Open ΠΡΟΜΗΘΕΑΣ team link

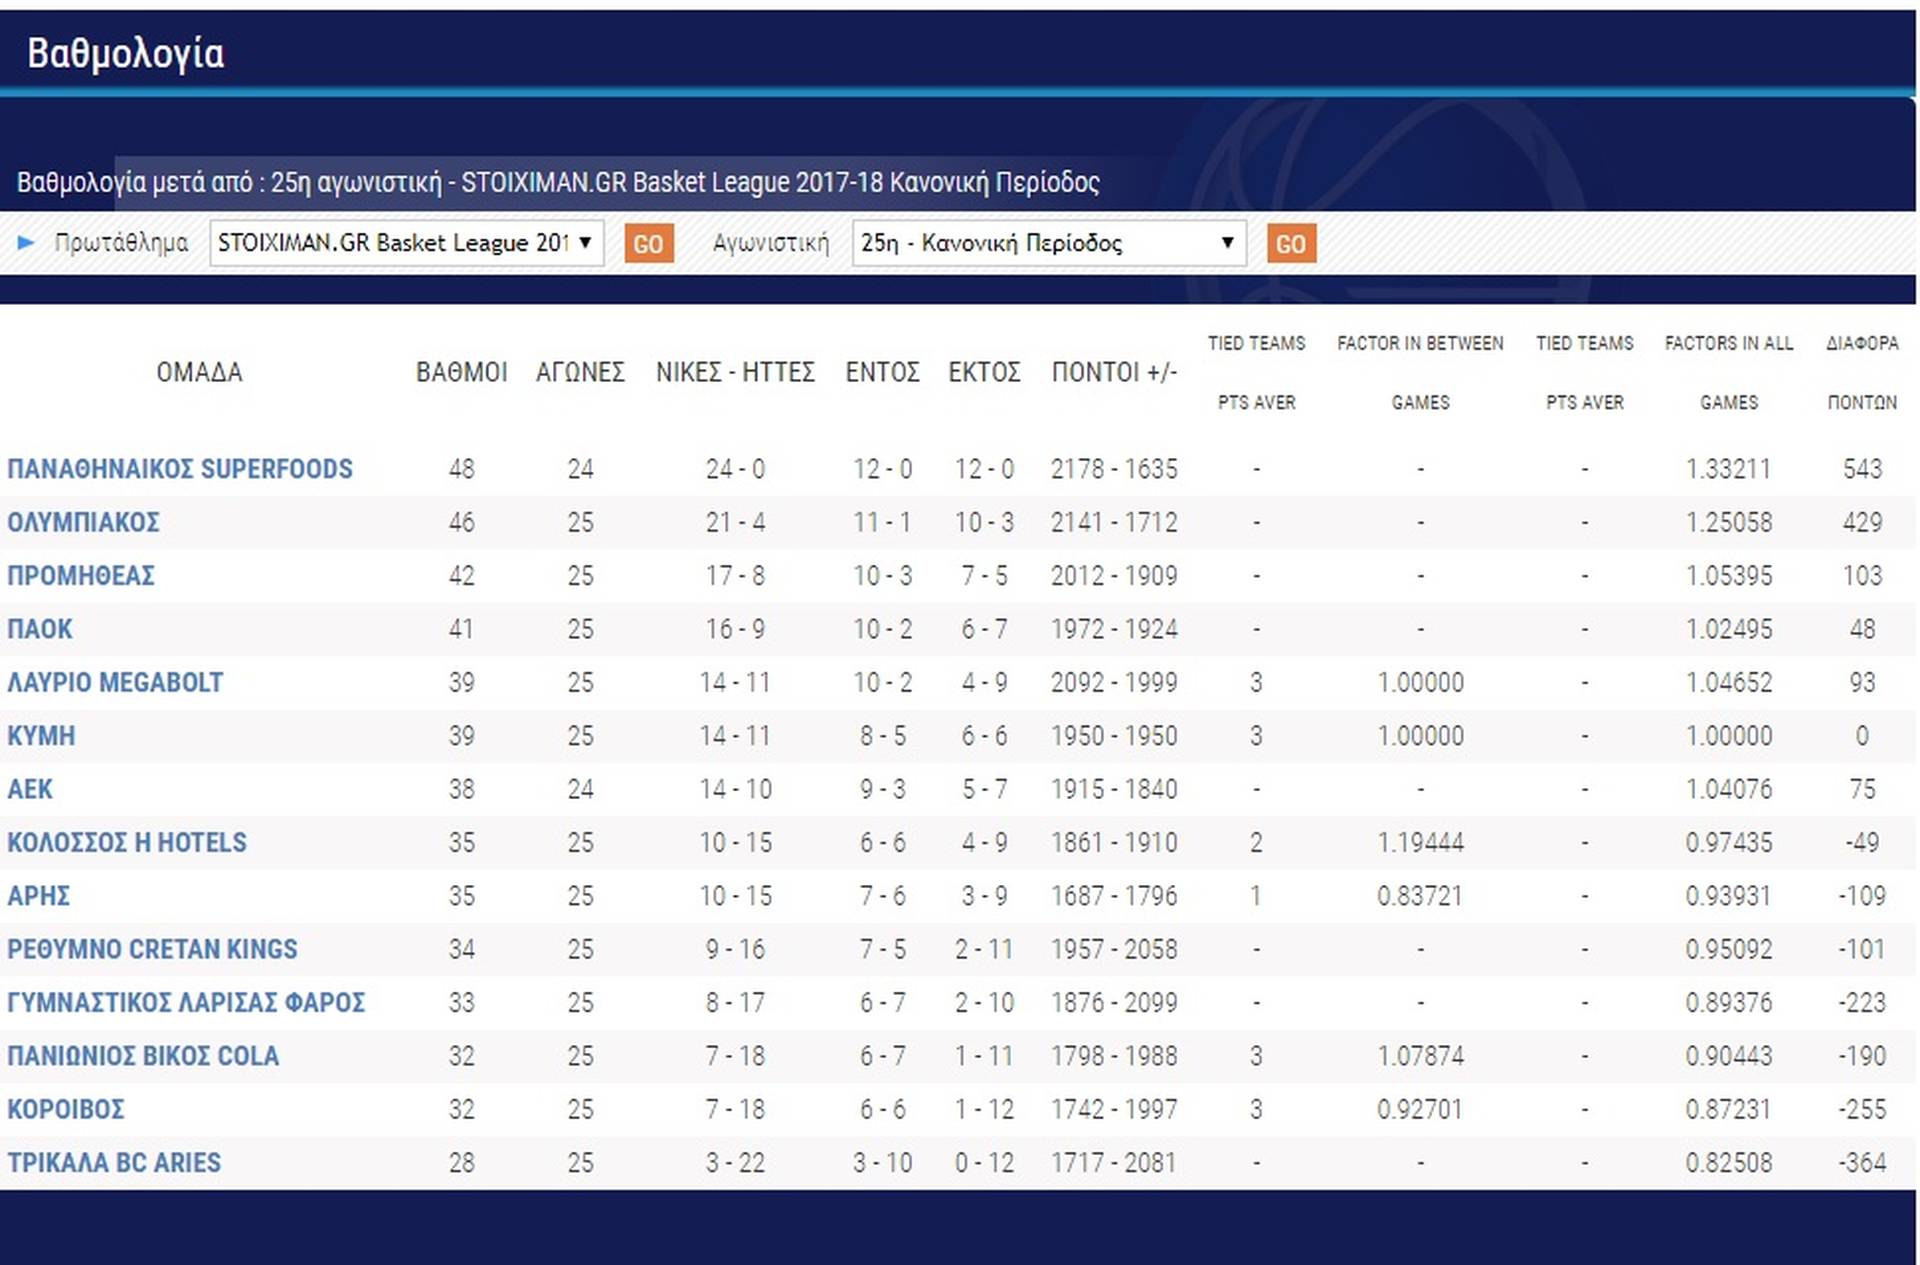click(81, 576)
